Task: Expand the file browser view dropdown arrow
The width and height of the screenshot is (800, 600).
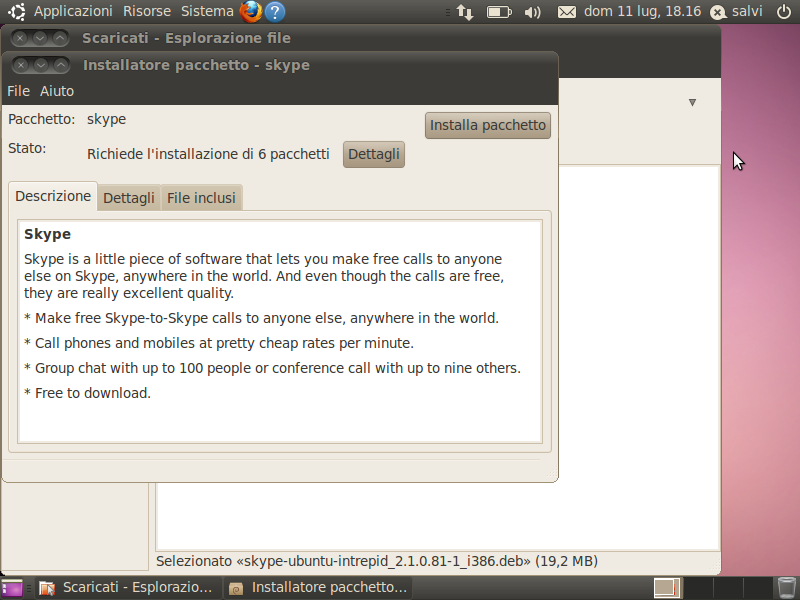Action: coord(692,103)
